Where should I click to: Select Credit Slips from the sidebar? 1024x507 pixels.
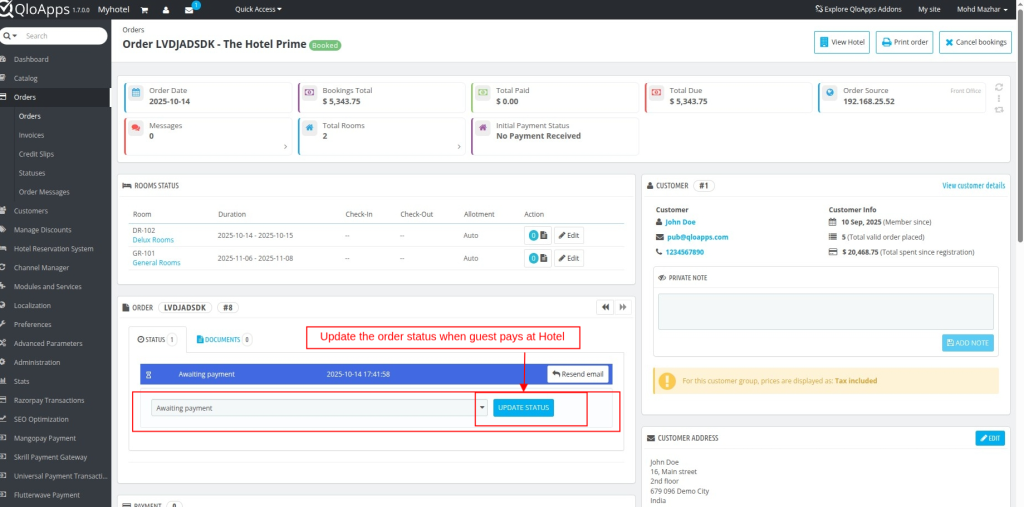tap(35, 154)
